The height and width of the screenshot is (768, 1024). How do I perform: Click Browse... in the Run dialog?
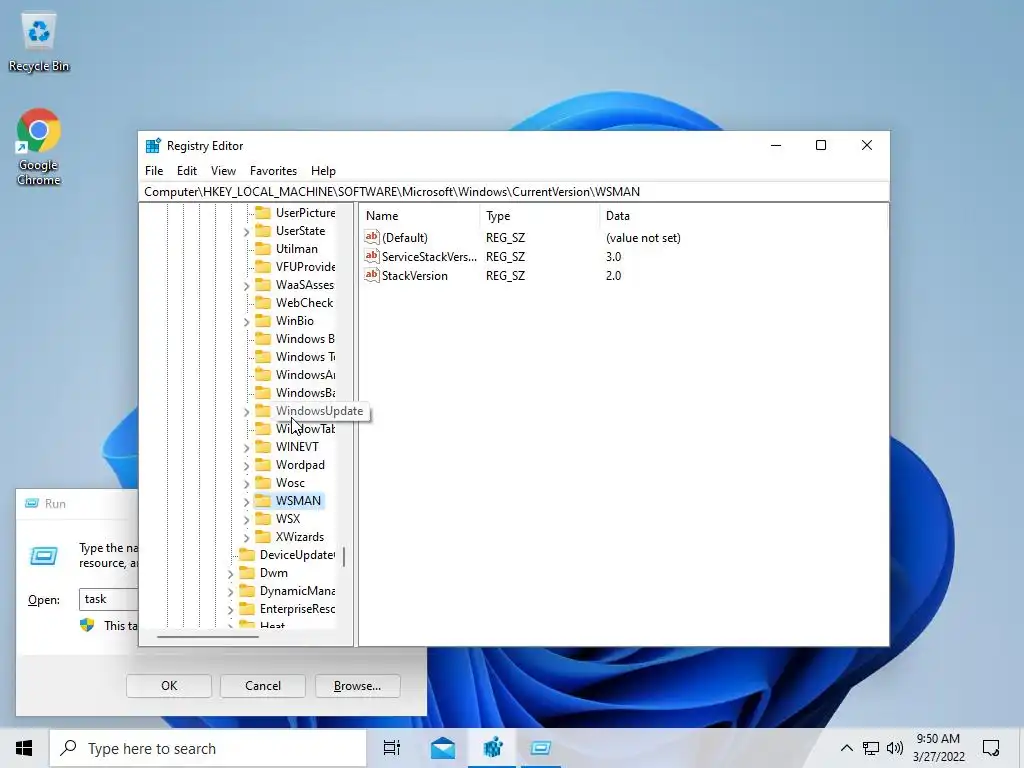357,686
